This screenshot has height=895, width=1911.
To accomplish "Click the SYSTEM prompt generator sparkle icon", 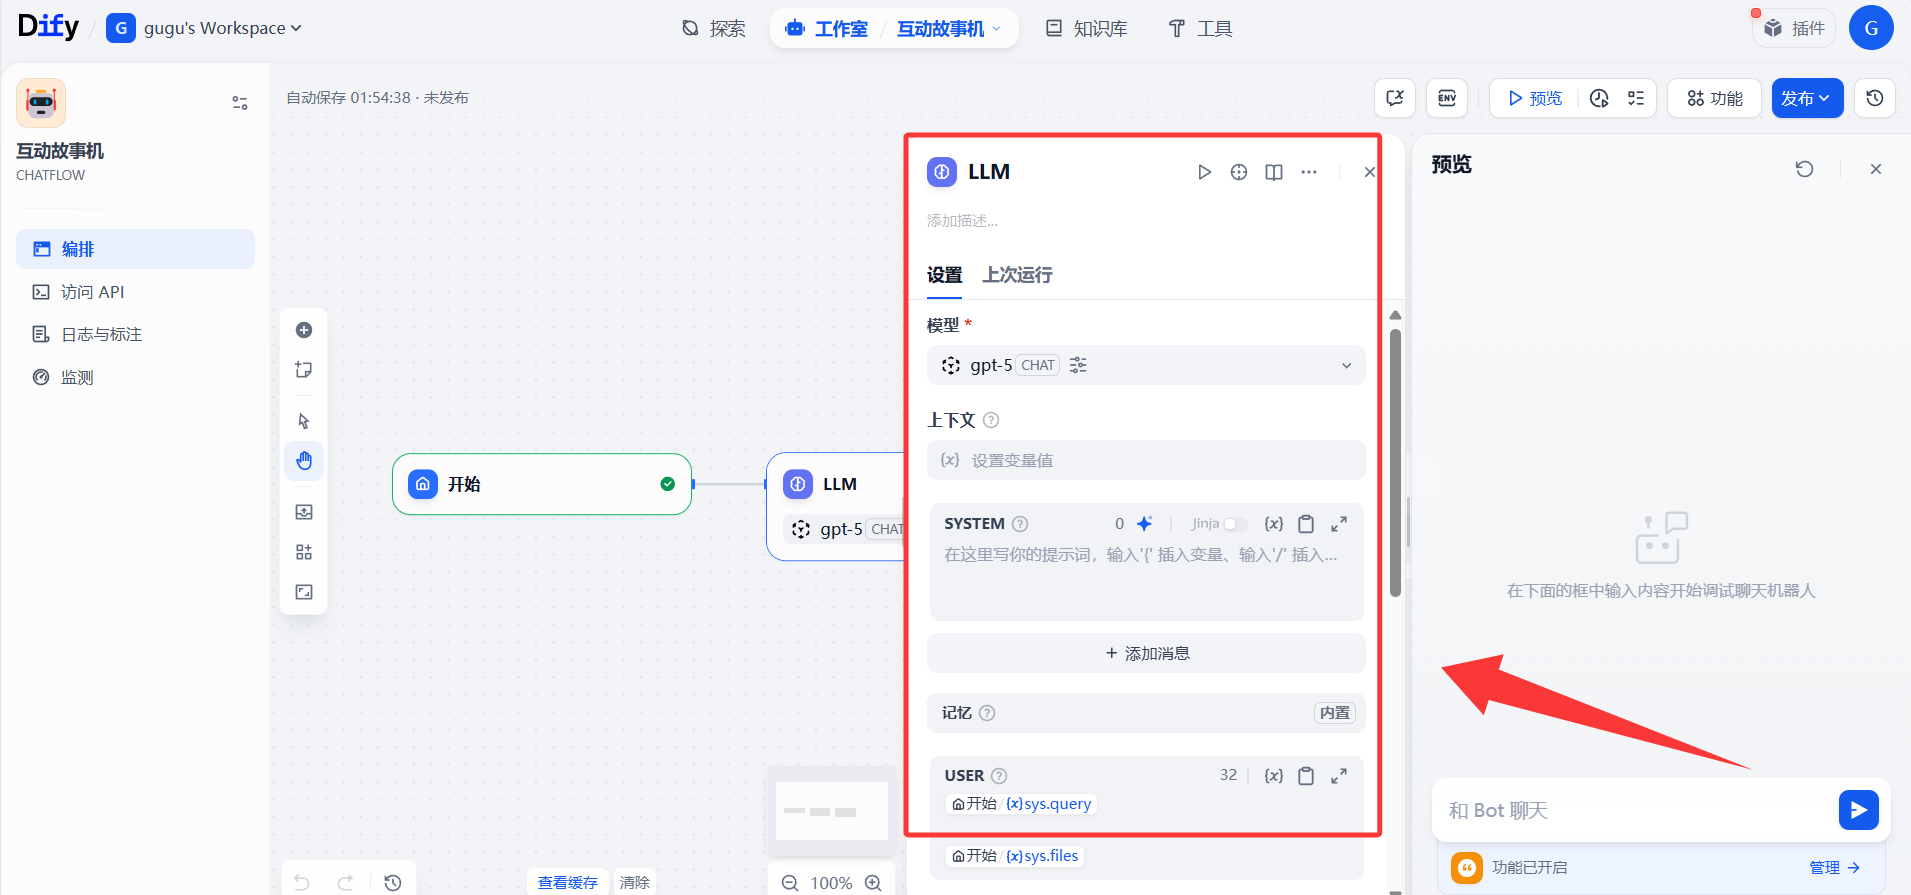I will click(1145, 523).
